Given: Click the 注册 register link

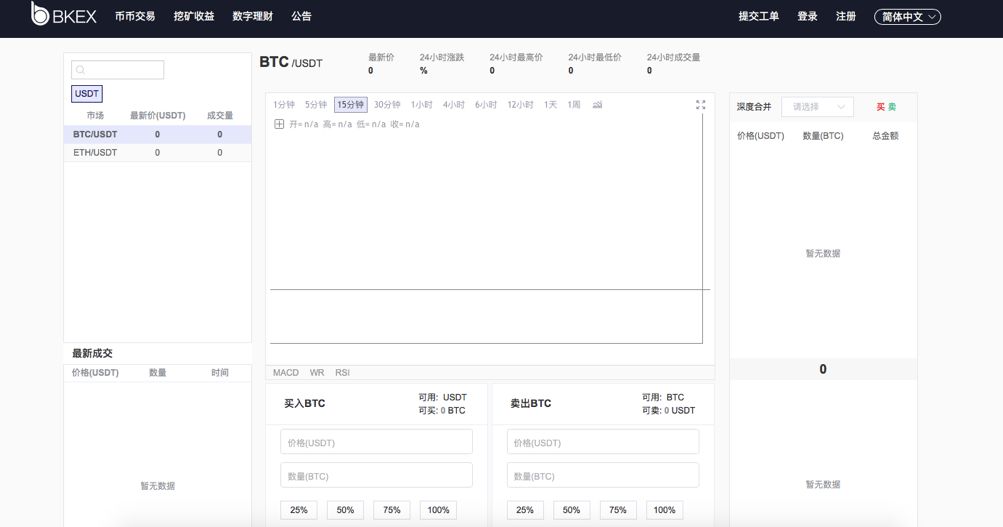Looking at the screenshot, I should click(x=846, y=16).
